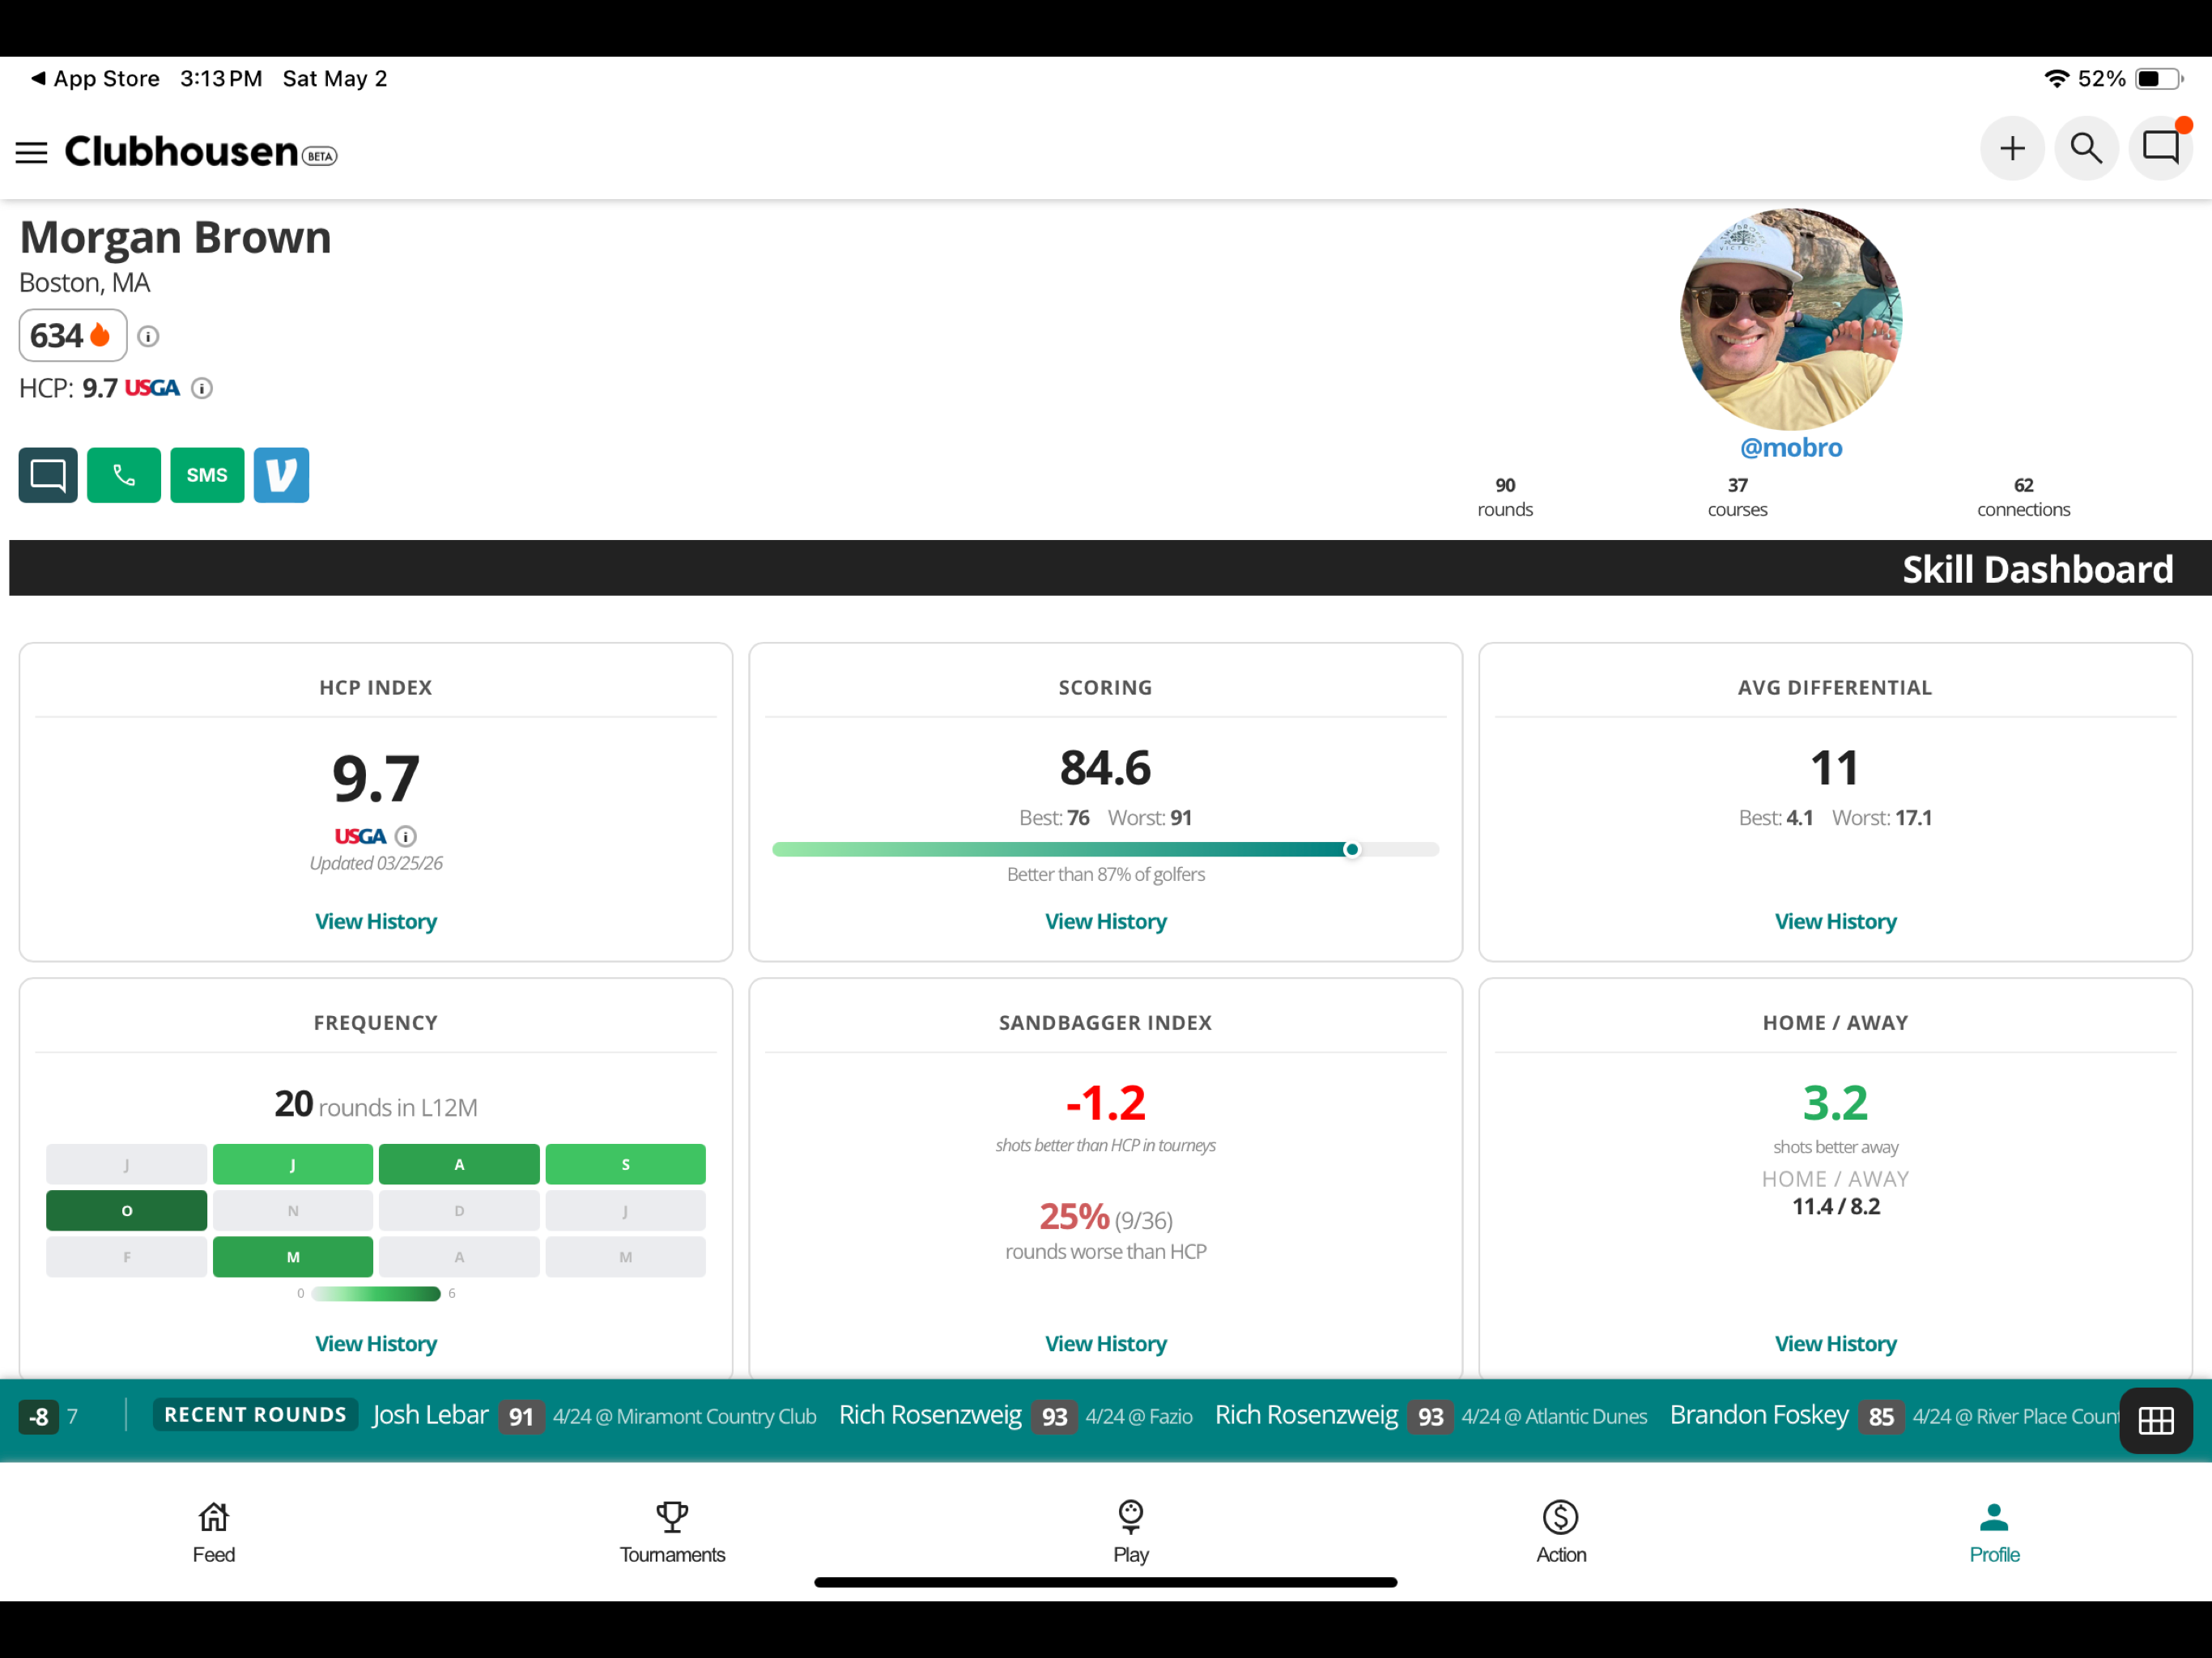This screenshot has height=1658, width=2212.
Task: Open the Profile tab
Action: click(1993, 1532)
